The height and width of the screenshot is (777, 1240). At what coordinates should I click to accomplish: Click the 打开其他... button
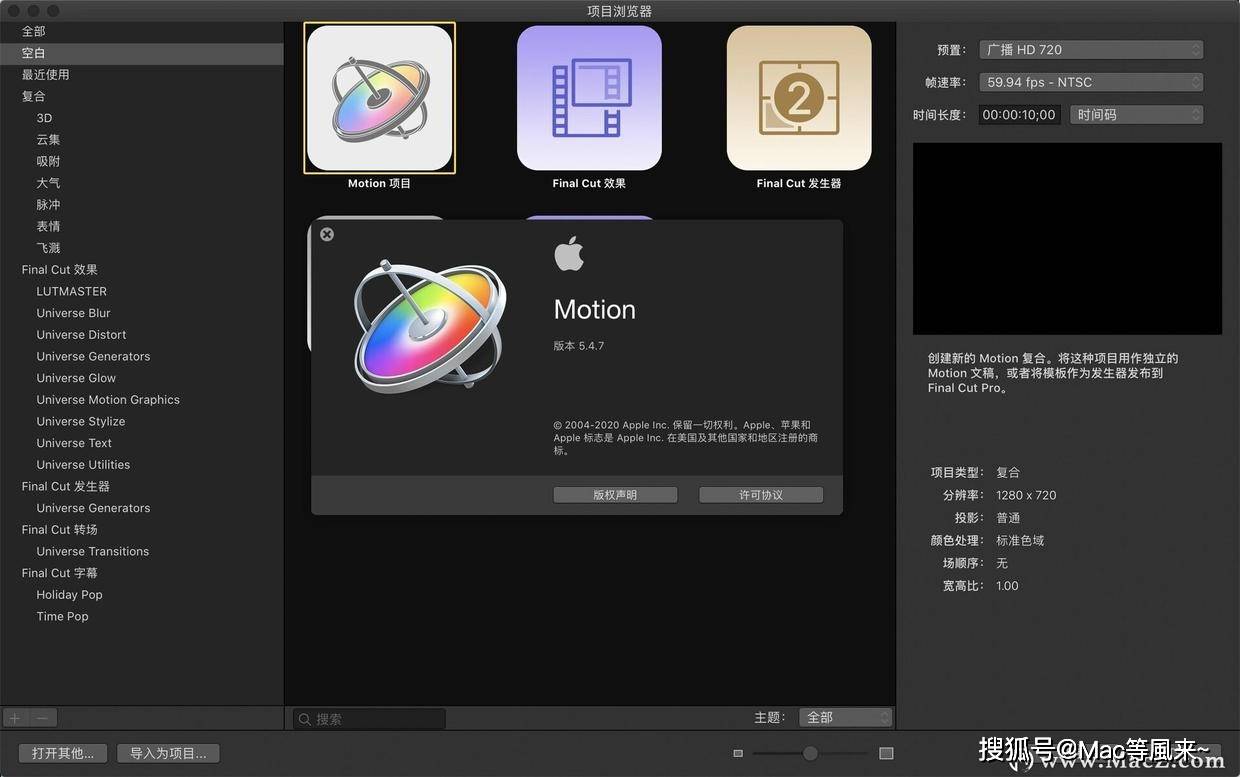[63, 754]
